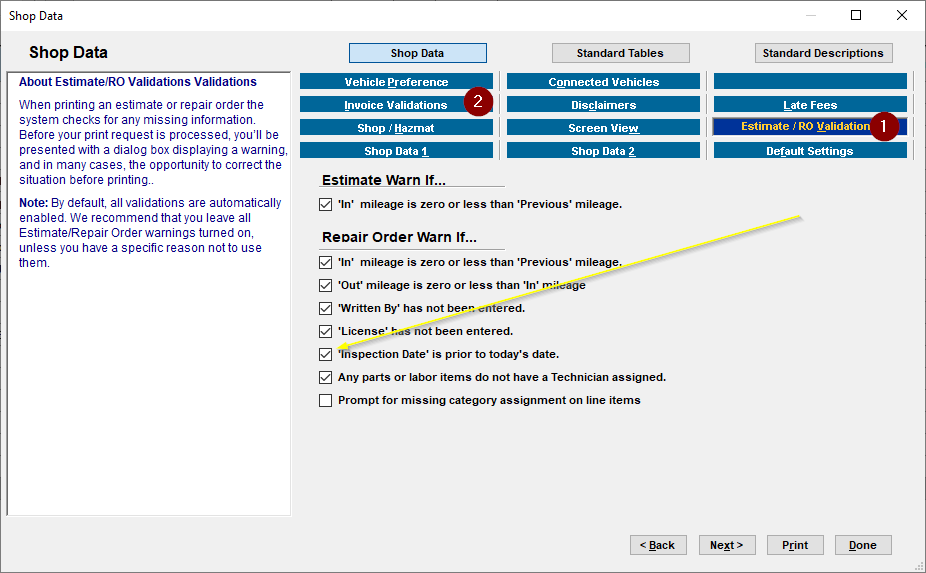Toggle Estimate 'In' mileage warning checkbox
The height and width of the screenshot is (573, 926).
pos(325,204)
